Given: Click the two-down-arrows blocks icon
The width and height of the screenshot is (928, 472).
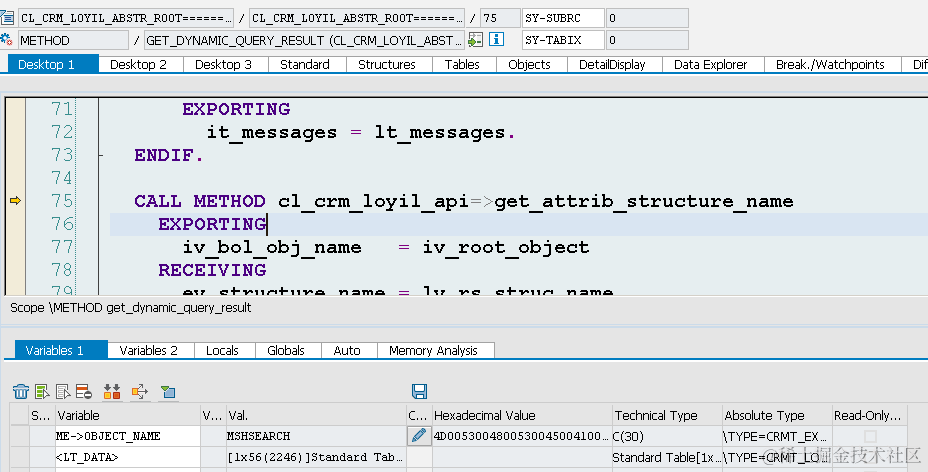Looking at the screenshot, I should [x=112, y=392].
